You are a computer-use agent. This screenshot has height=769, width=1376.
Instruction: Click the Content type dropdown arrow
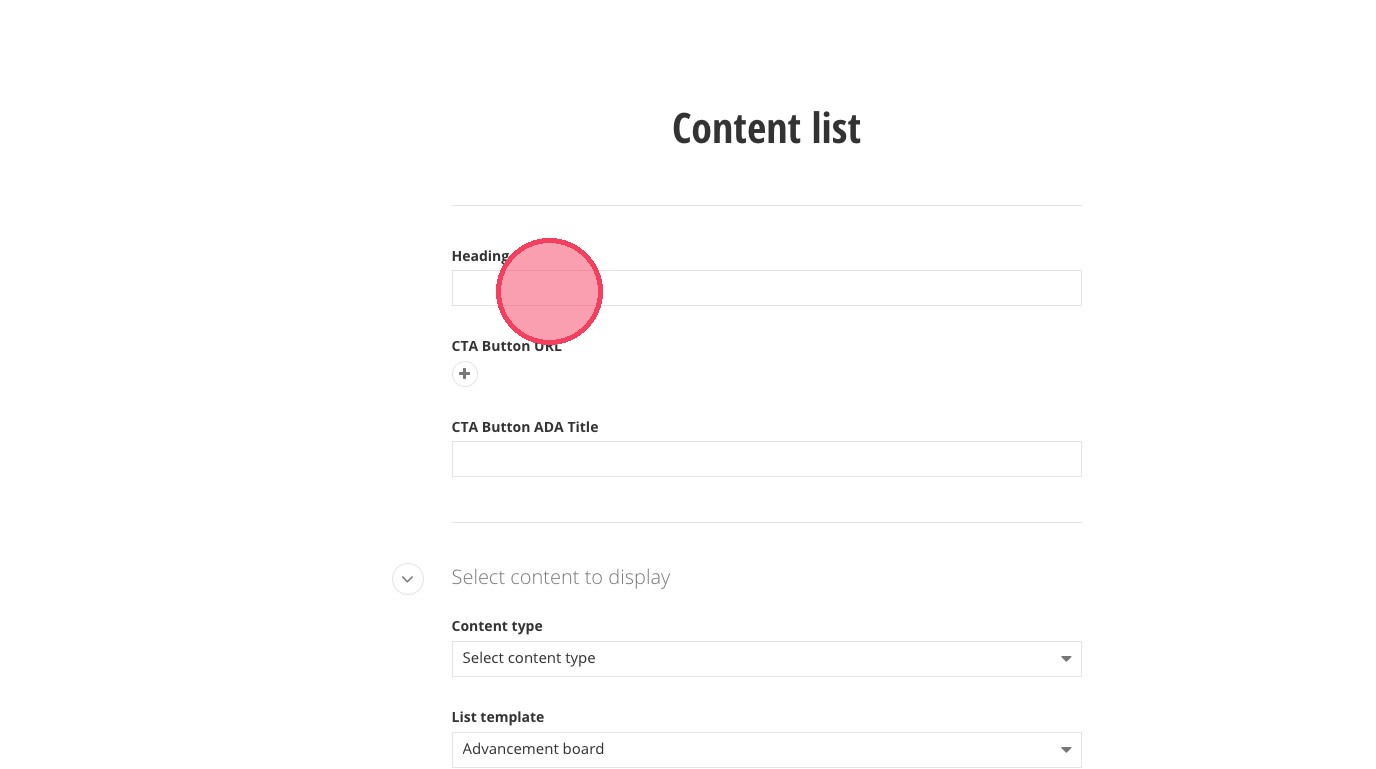pyautogui.click(x=1065, y=659)
